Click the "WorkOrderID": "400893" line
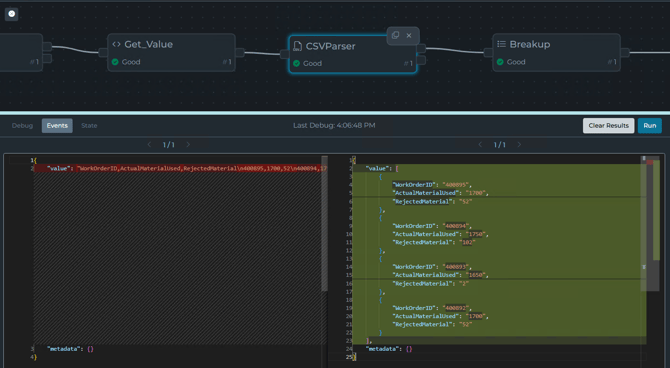670x368 pixels. click(x=432, y=267)
